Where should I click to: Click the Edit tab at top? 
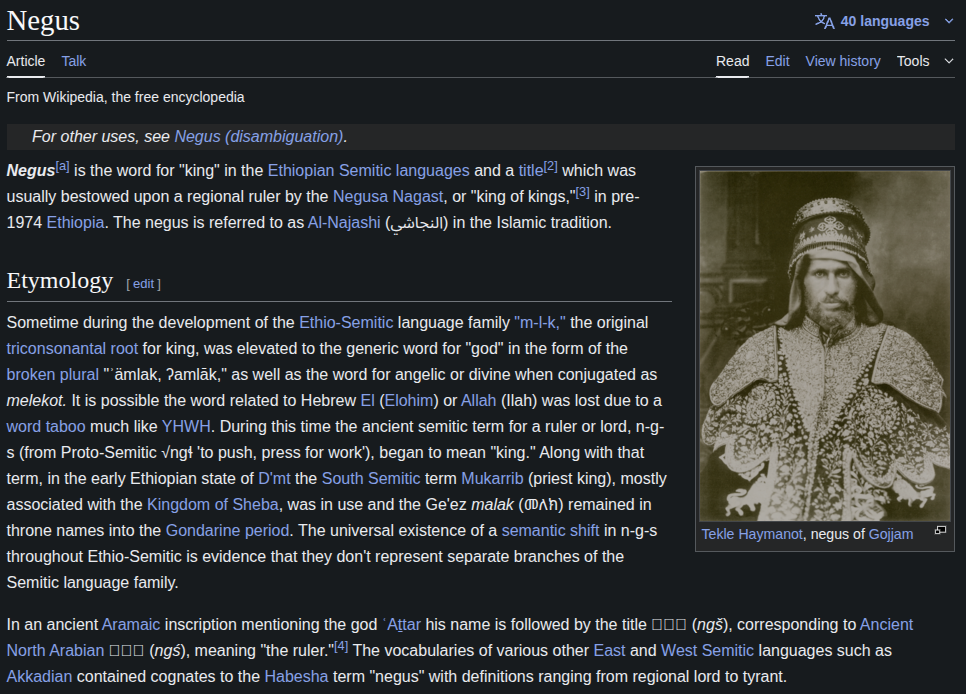click(x=777, y=61)
